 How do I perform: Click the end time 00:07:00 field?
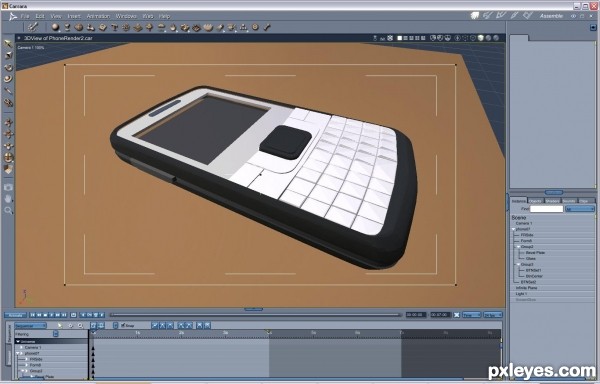pos(440,315)
